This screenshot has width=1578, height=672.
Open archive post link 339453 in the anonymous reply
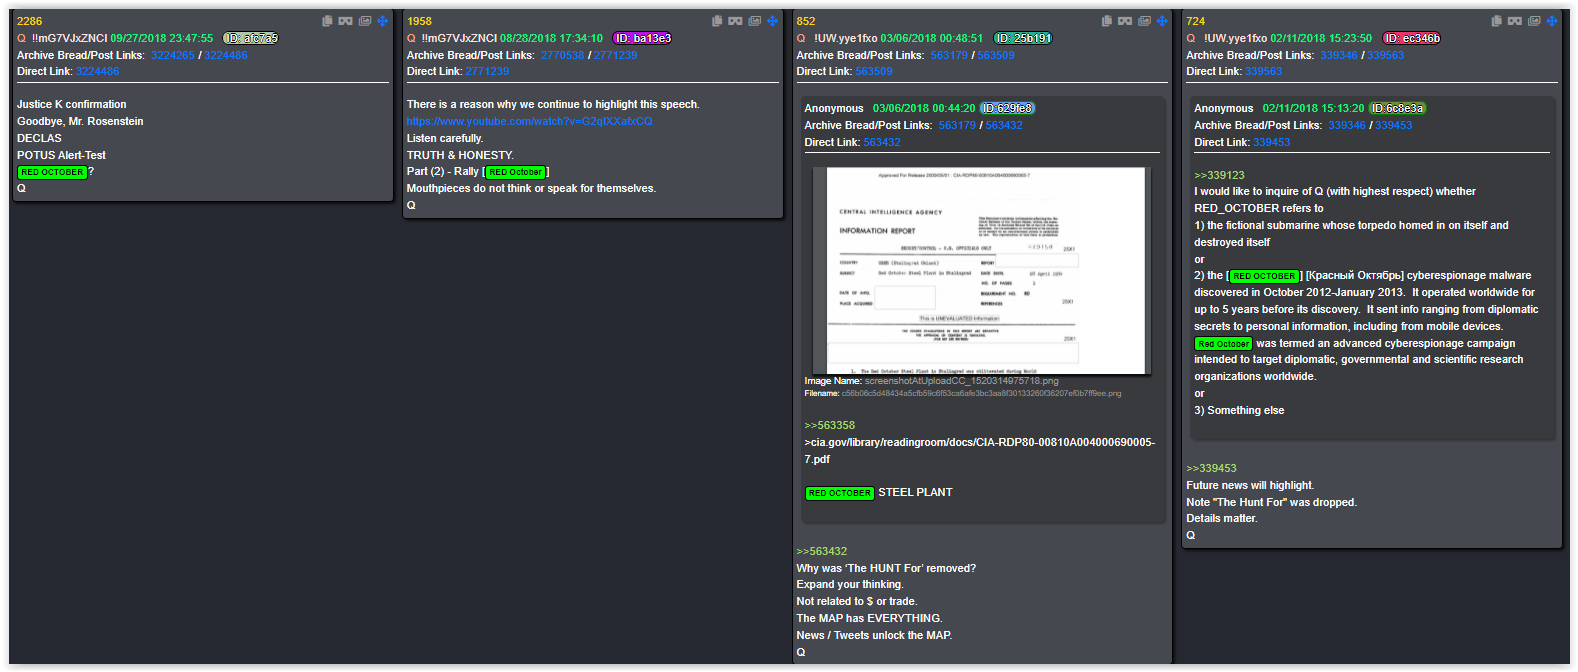pyautogui.click(x=1394, y=125)
